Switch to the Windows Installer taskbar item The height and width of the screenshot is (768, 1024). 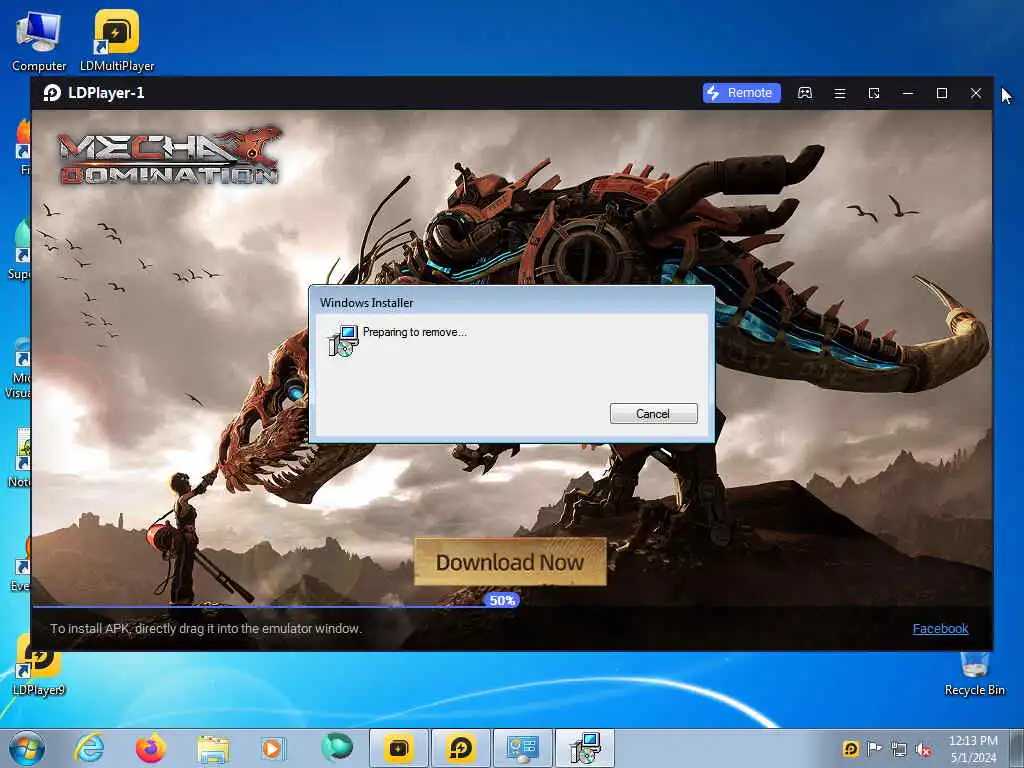pos(584,748)
